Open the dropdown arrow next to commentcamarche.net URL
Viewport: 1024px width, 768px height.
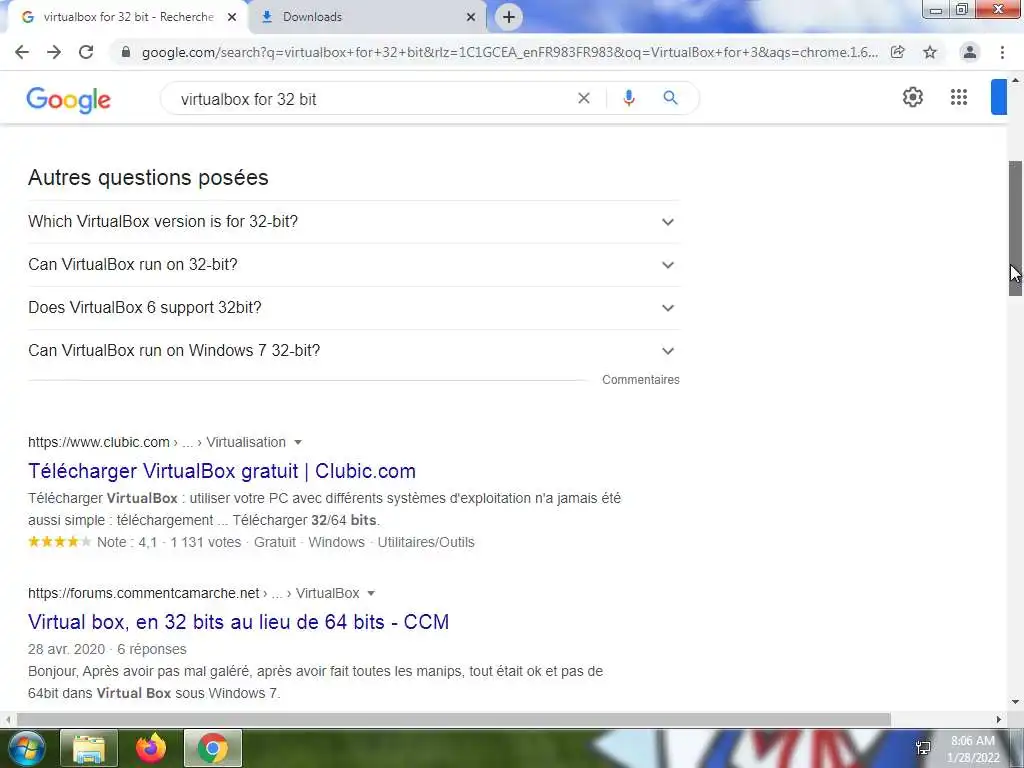click(x=371, y=593)
